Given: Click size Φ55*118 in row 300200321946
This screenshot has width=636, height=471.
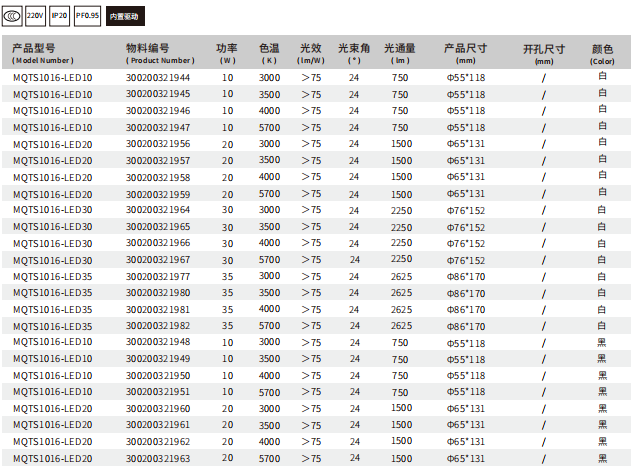Looking at the screenshot, I should click(x=466, y=111).
